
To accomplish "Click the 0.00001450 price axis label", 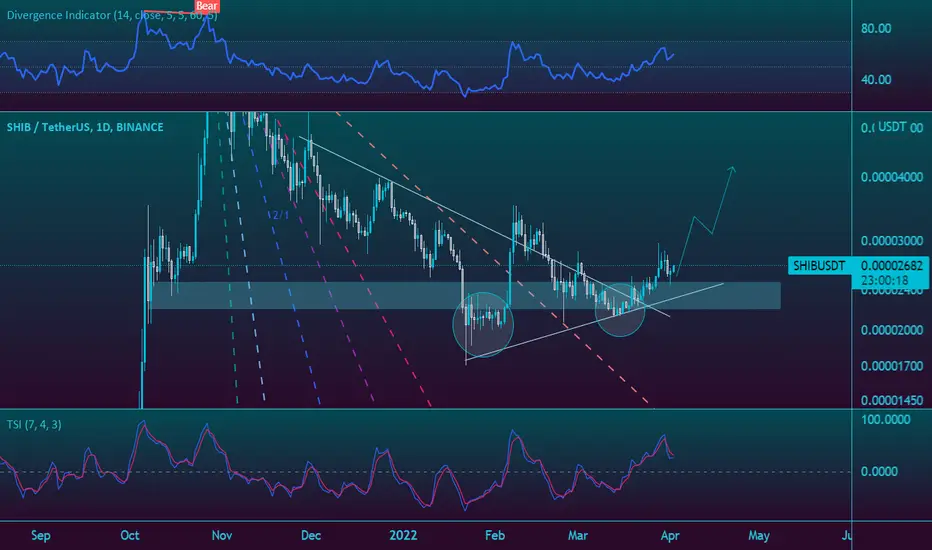I will coord(892,400).
